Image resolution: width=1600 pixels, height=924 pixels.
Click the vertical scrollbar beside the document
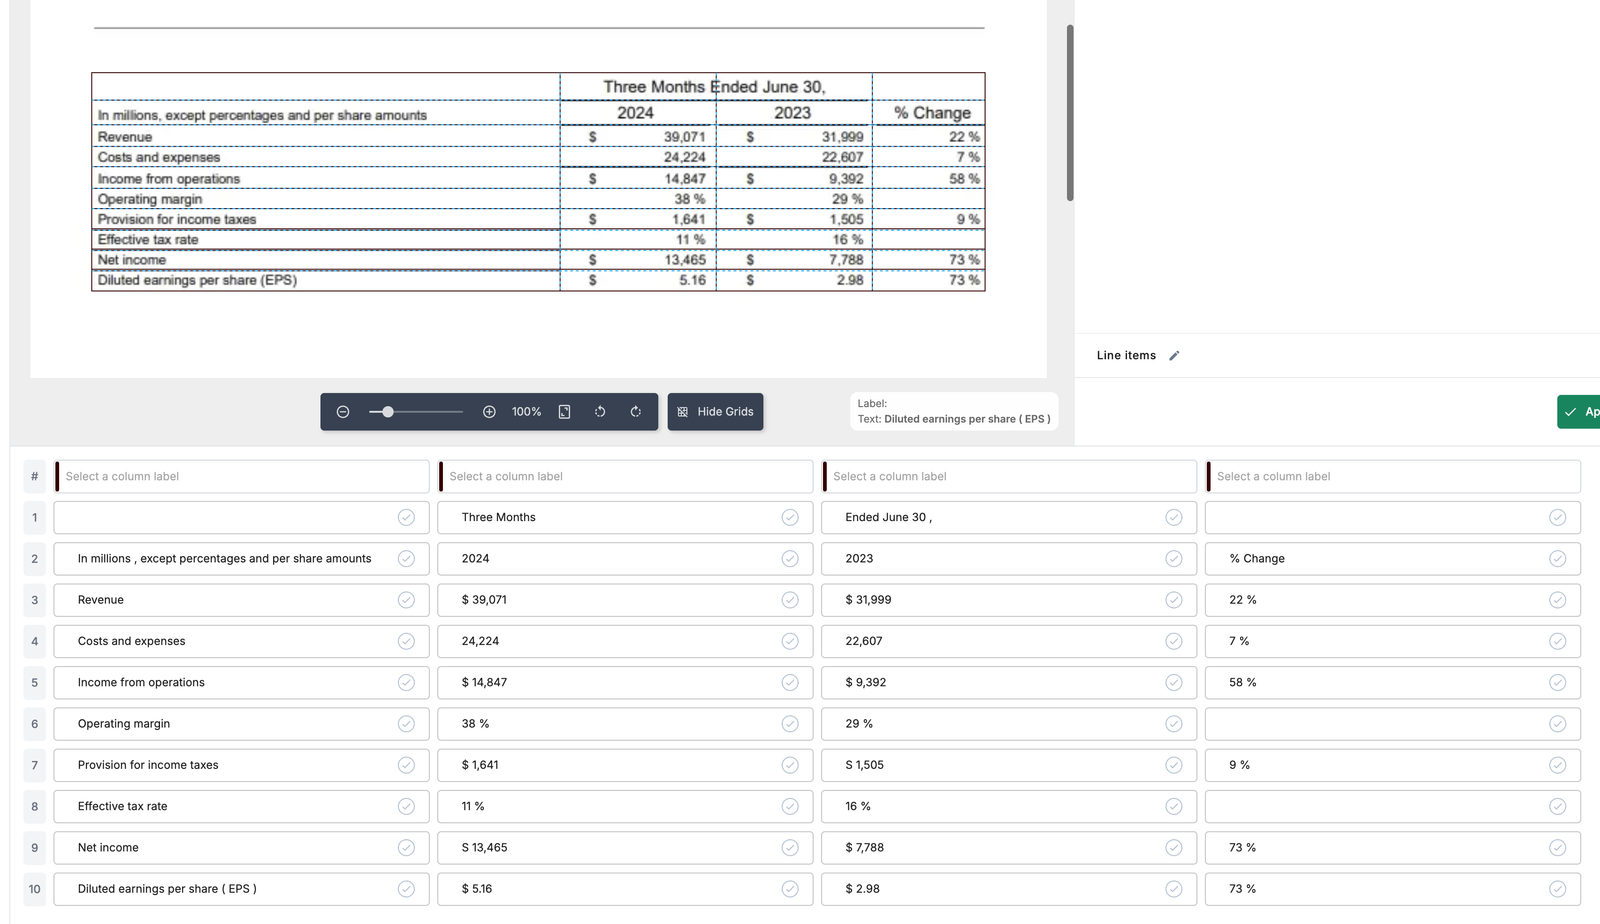click(x=1069, y=110)
